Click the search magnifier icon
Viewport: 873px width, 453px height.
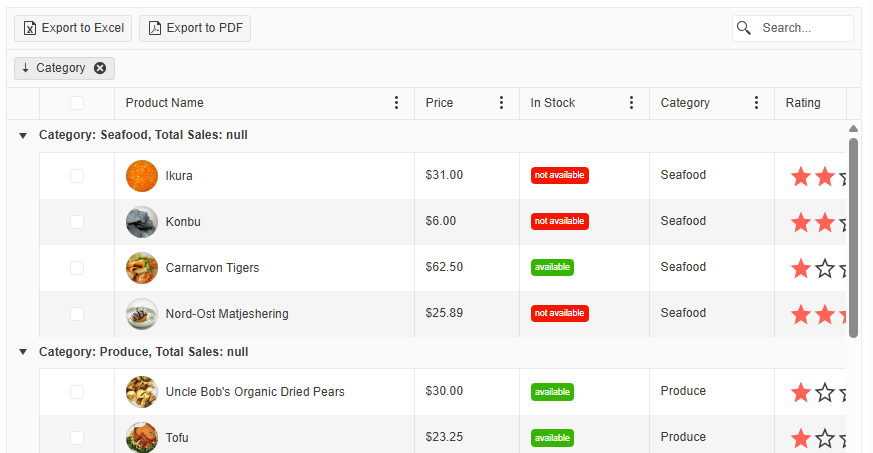point(744,28)
